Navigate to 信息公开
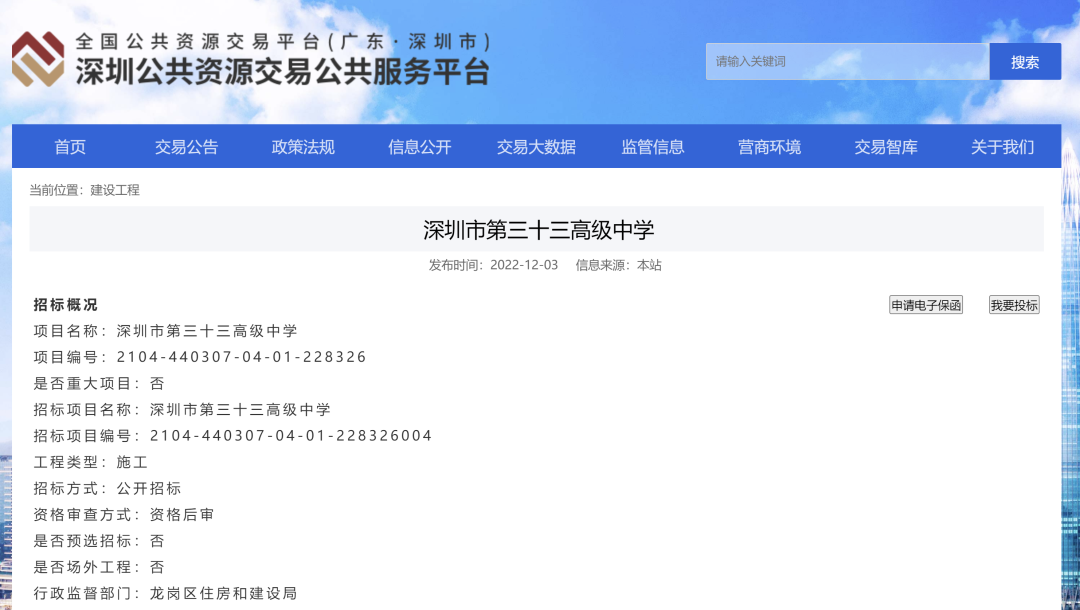 point(419,146)
